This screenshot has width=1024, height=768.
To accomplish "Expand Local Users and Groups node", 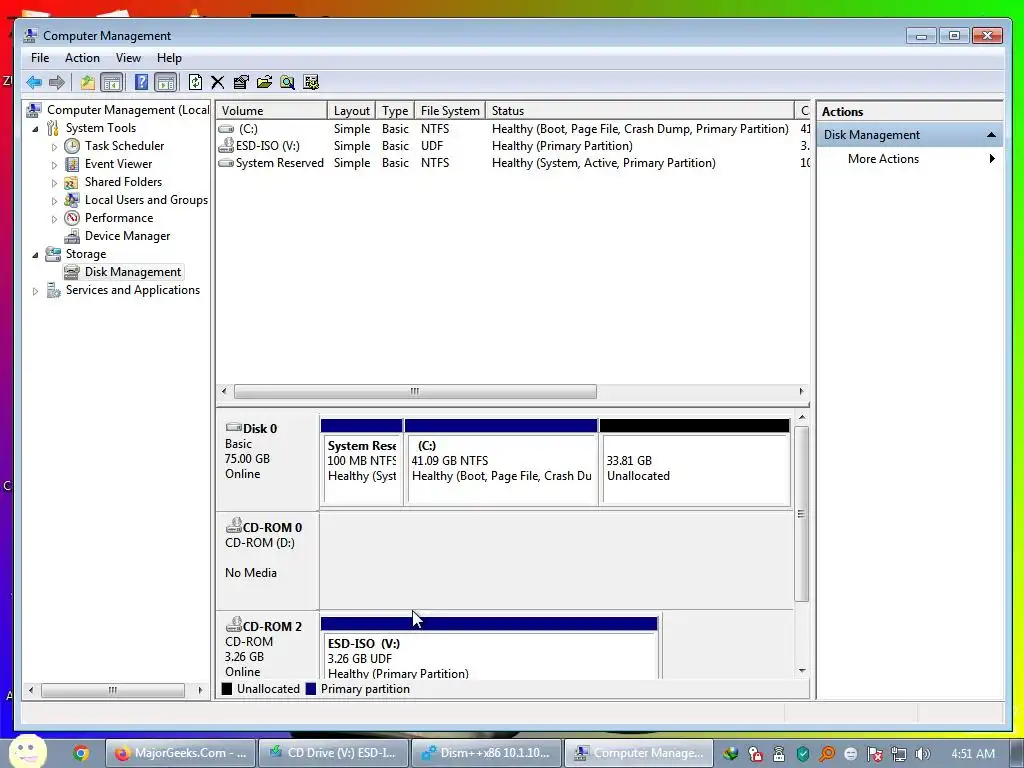I will pos(54,201).
